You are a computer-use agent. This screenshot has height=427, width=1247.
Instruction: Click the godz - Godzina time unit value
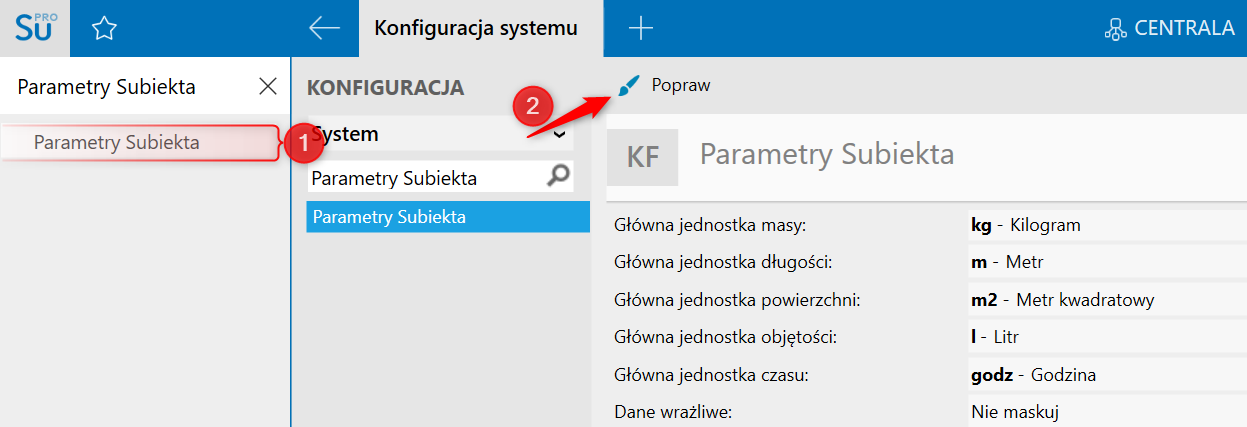pyautogui.click(x=1033, y=375)
